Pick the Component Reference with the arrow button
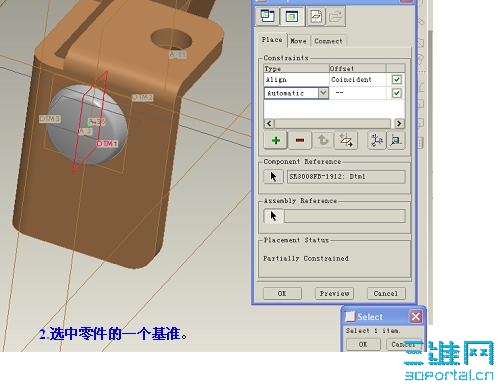504x391 pixels. (273, 176)
